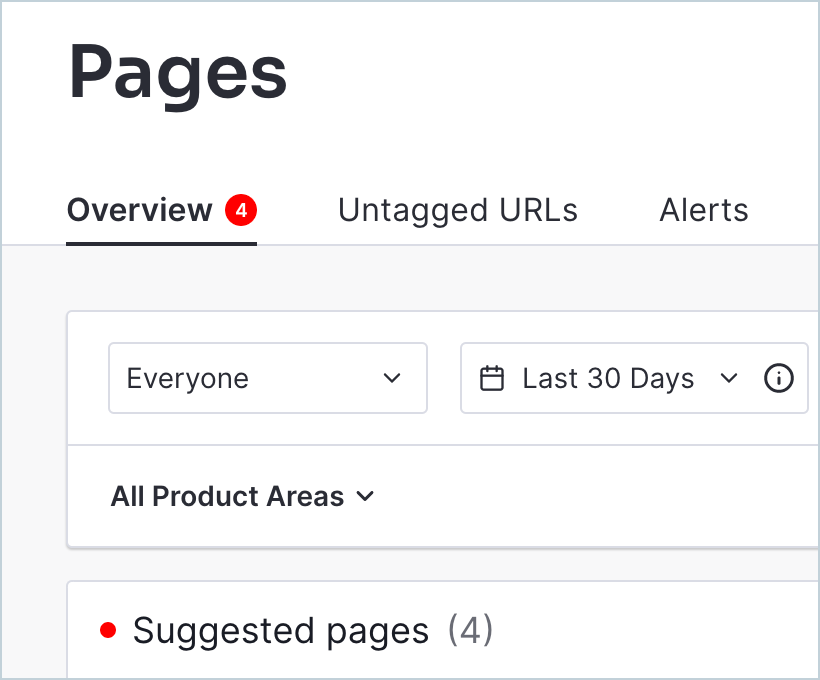Click the calendar icon in date picker
820x680 pixels.
coord(491,379)
